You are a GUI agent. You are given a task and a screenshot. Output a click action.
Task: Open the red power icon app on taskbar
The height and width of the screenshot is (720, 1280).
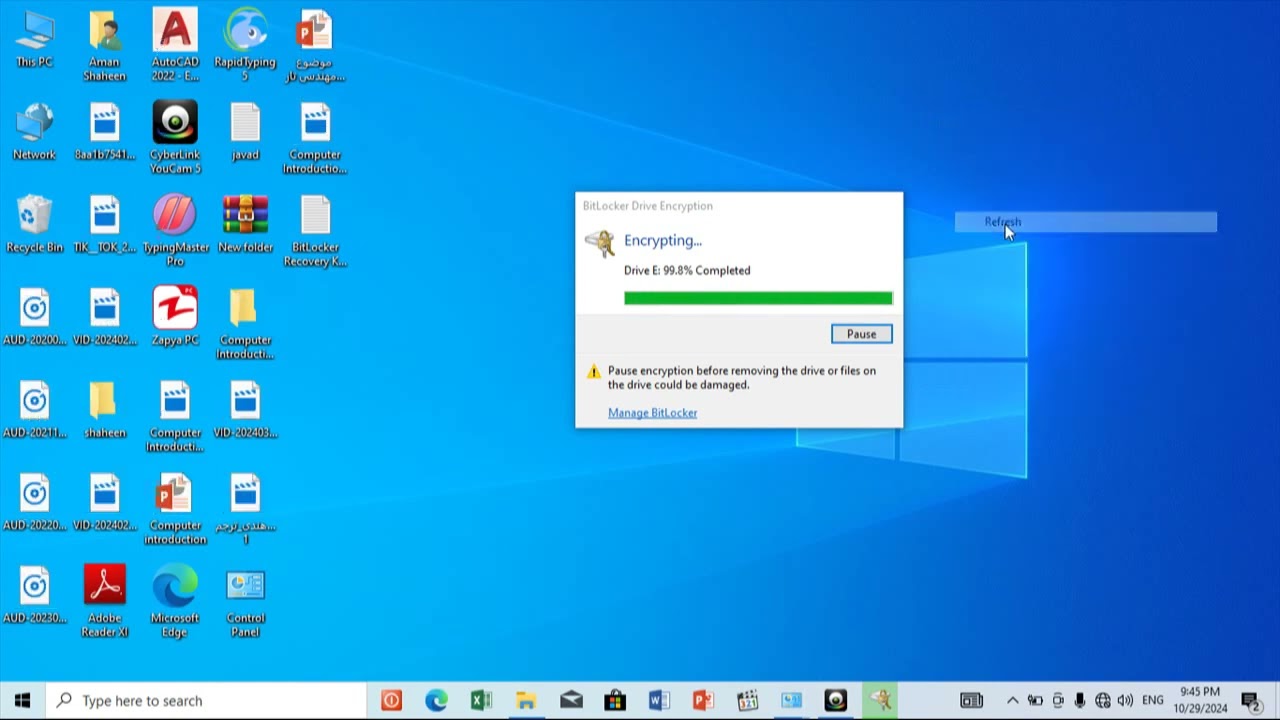coord(391,701)
